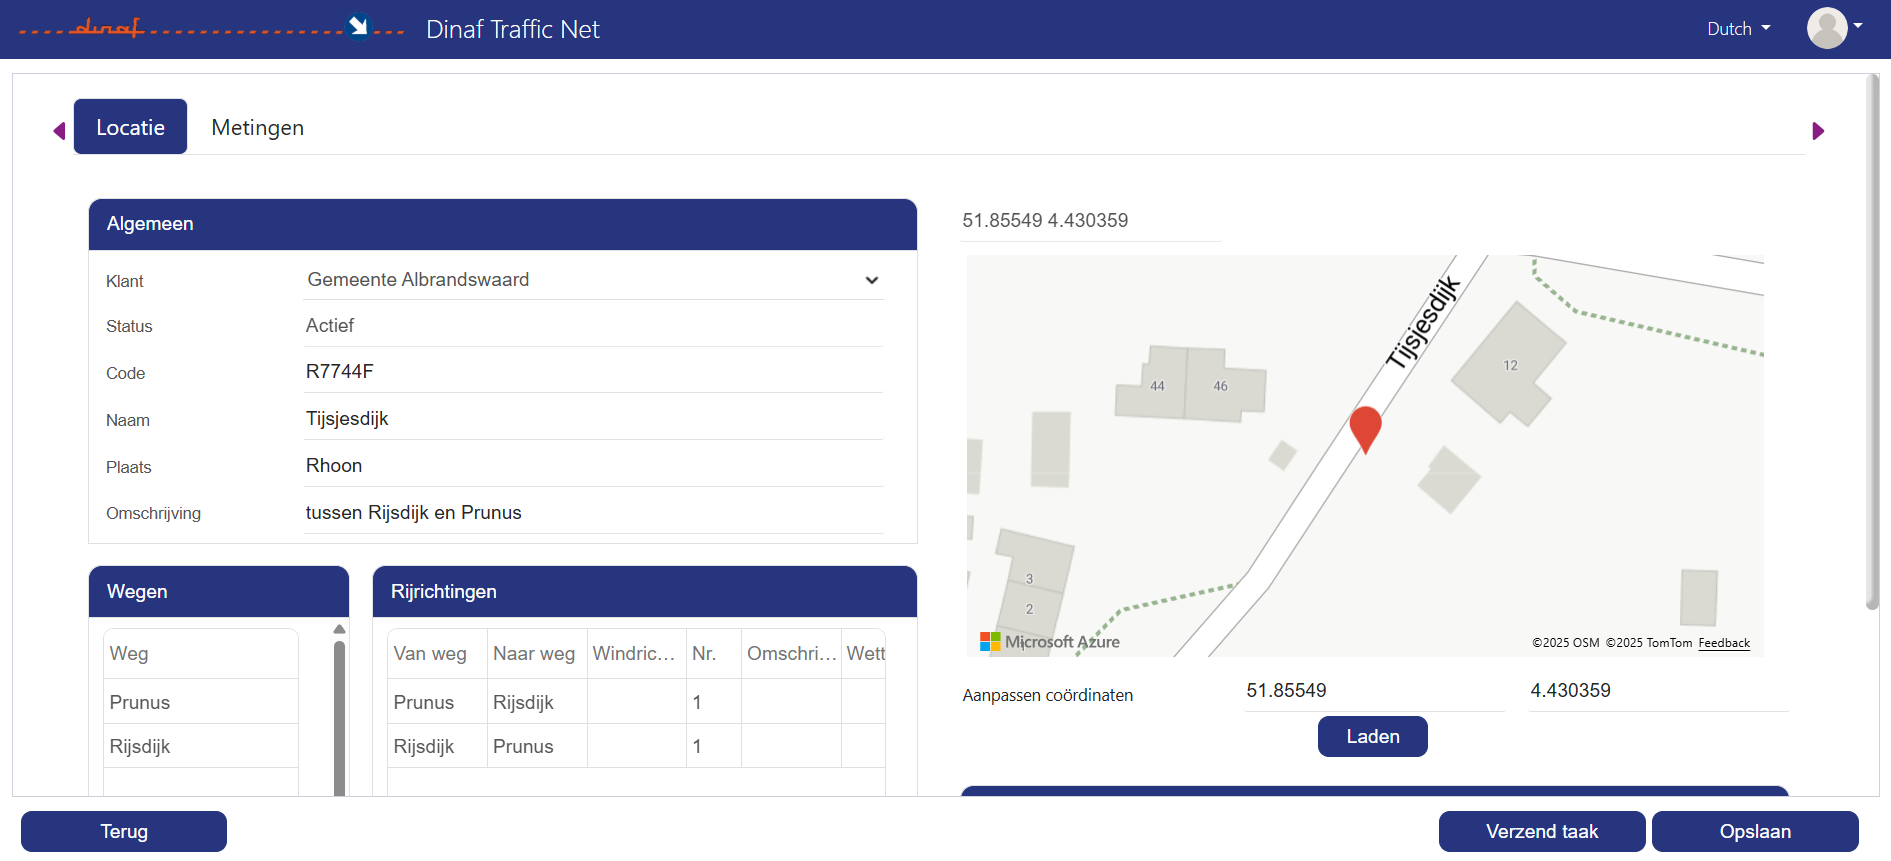
Task: Click the Van weg column header
Action: 438,654
